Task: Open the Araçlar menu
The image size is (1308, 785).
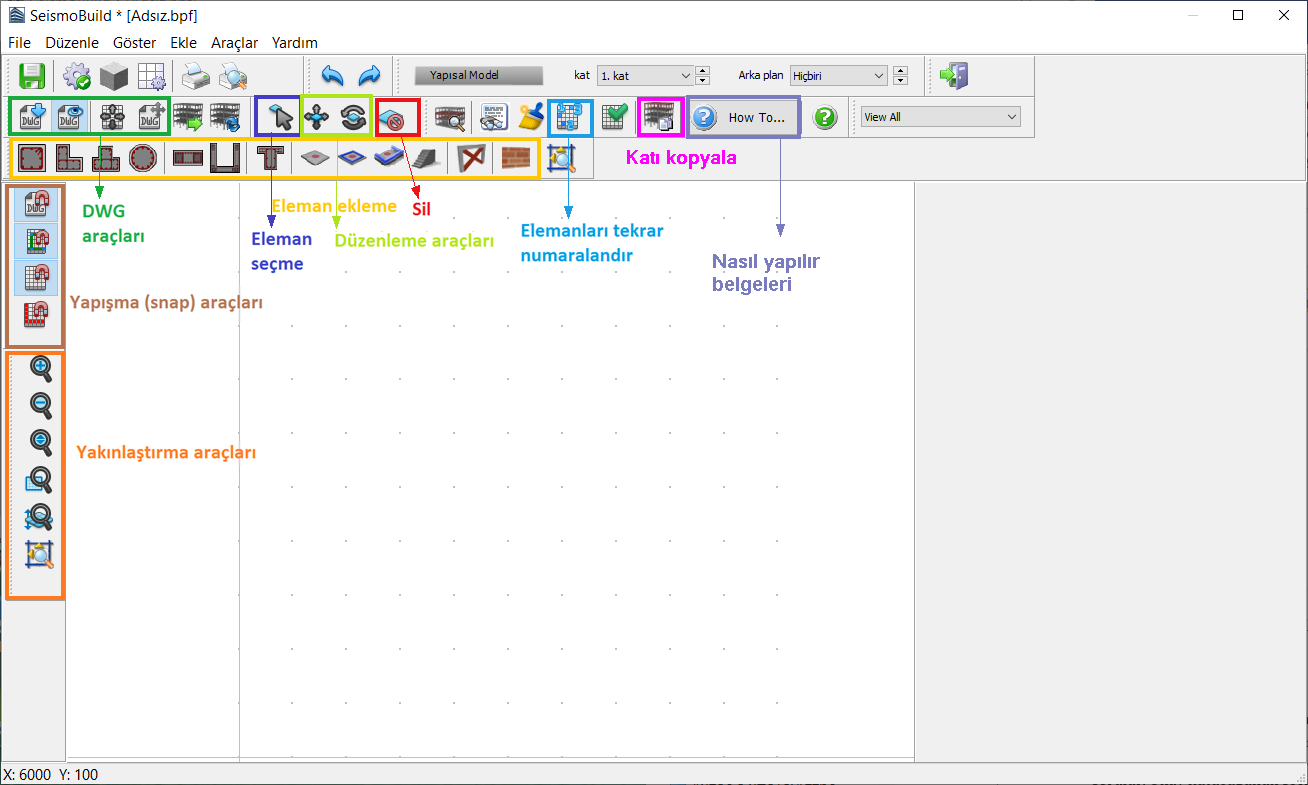Action: click(x=234, y=43)
